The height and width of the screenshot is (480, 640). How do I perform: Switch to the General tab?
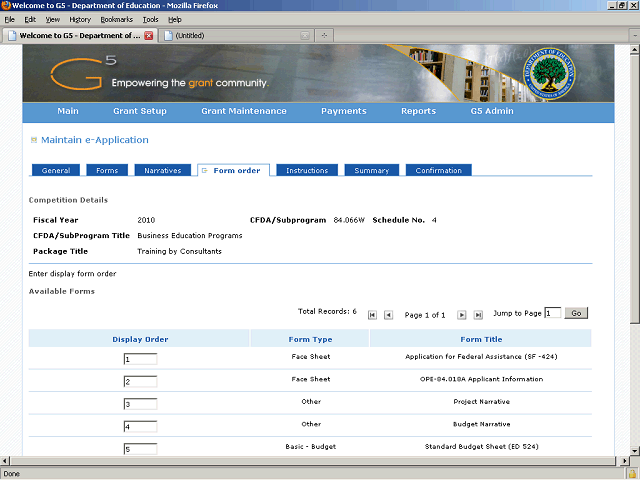[x=56, y=170]
